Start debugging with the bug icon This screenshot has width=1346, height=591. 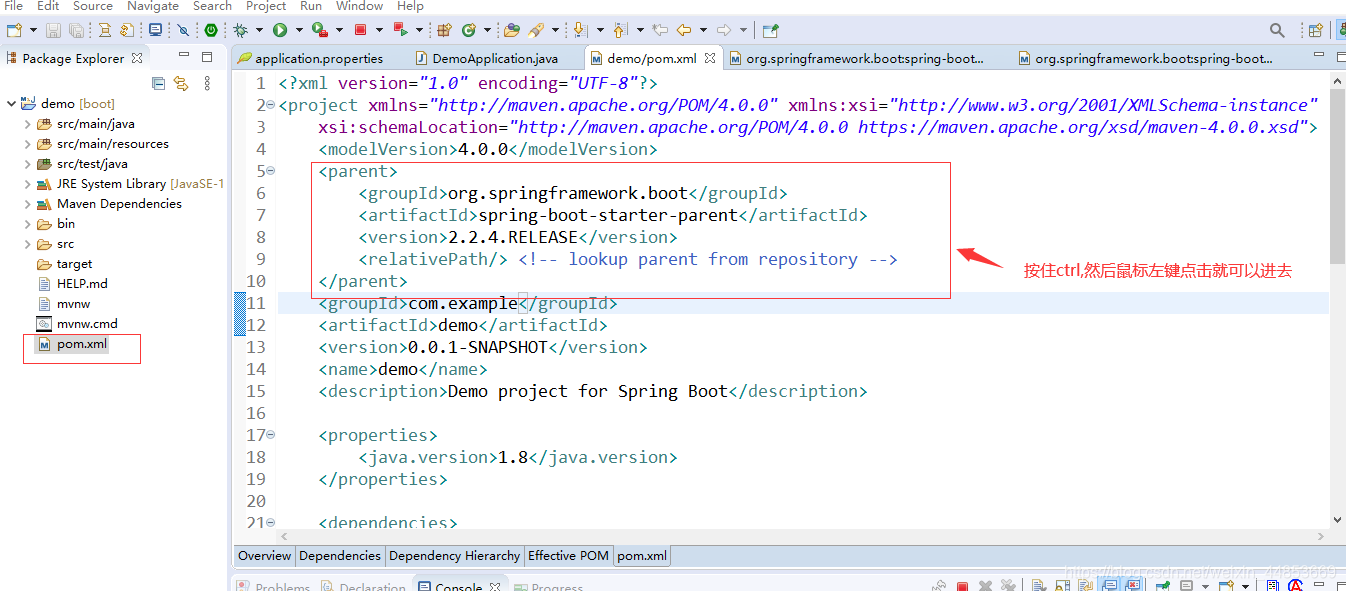[240, 30]
